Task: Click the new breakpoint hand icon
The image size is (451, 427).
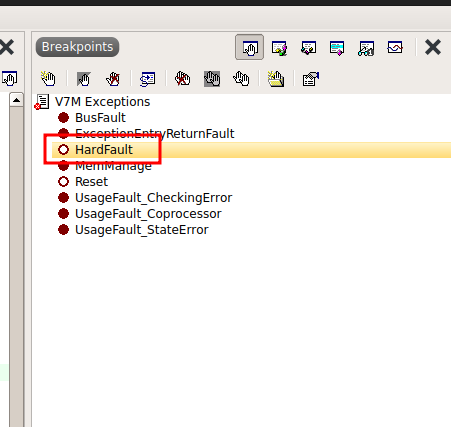Action: coord(48,79)
